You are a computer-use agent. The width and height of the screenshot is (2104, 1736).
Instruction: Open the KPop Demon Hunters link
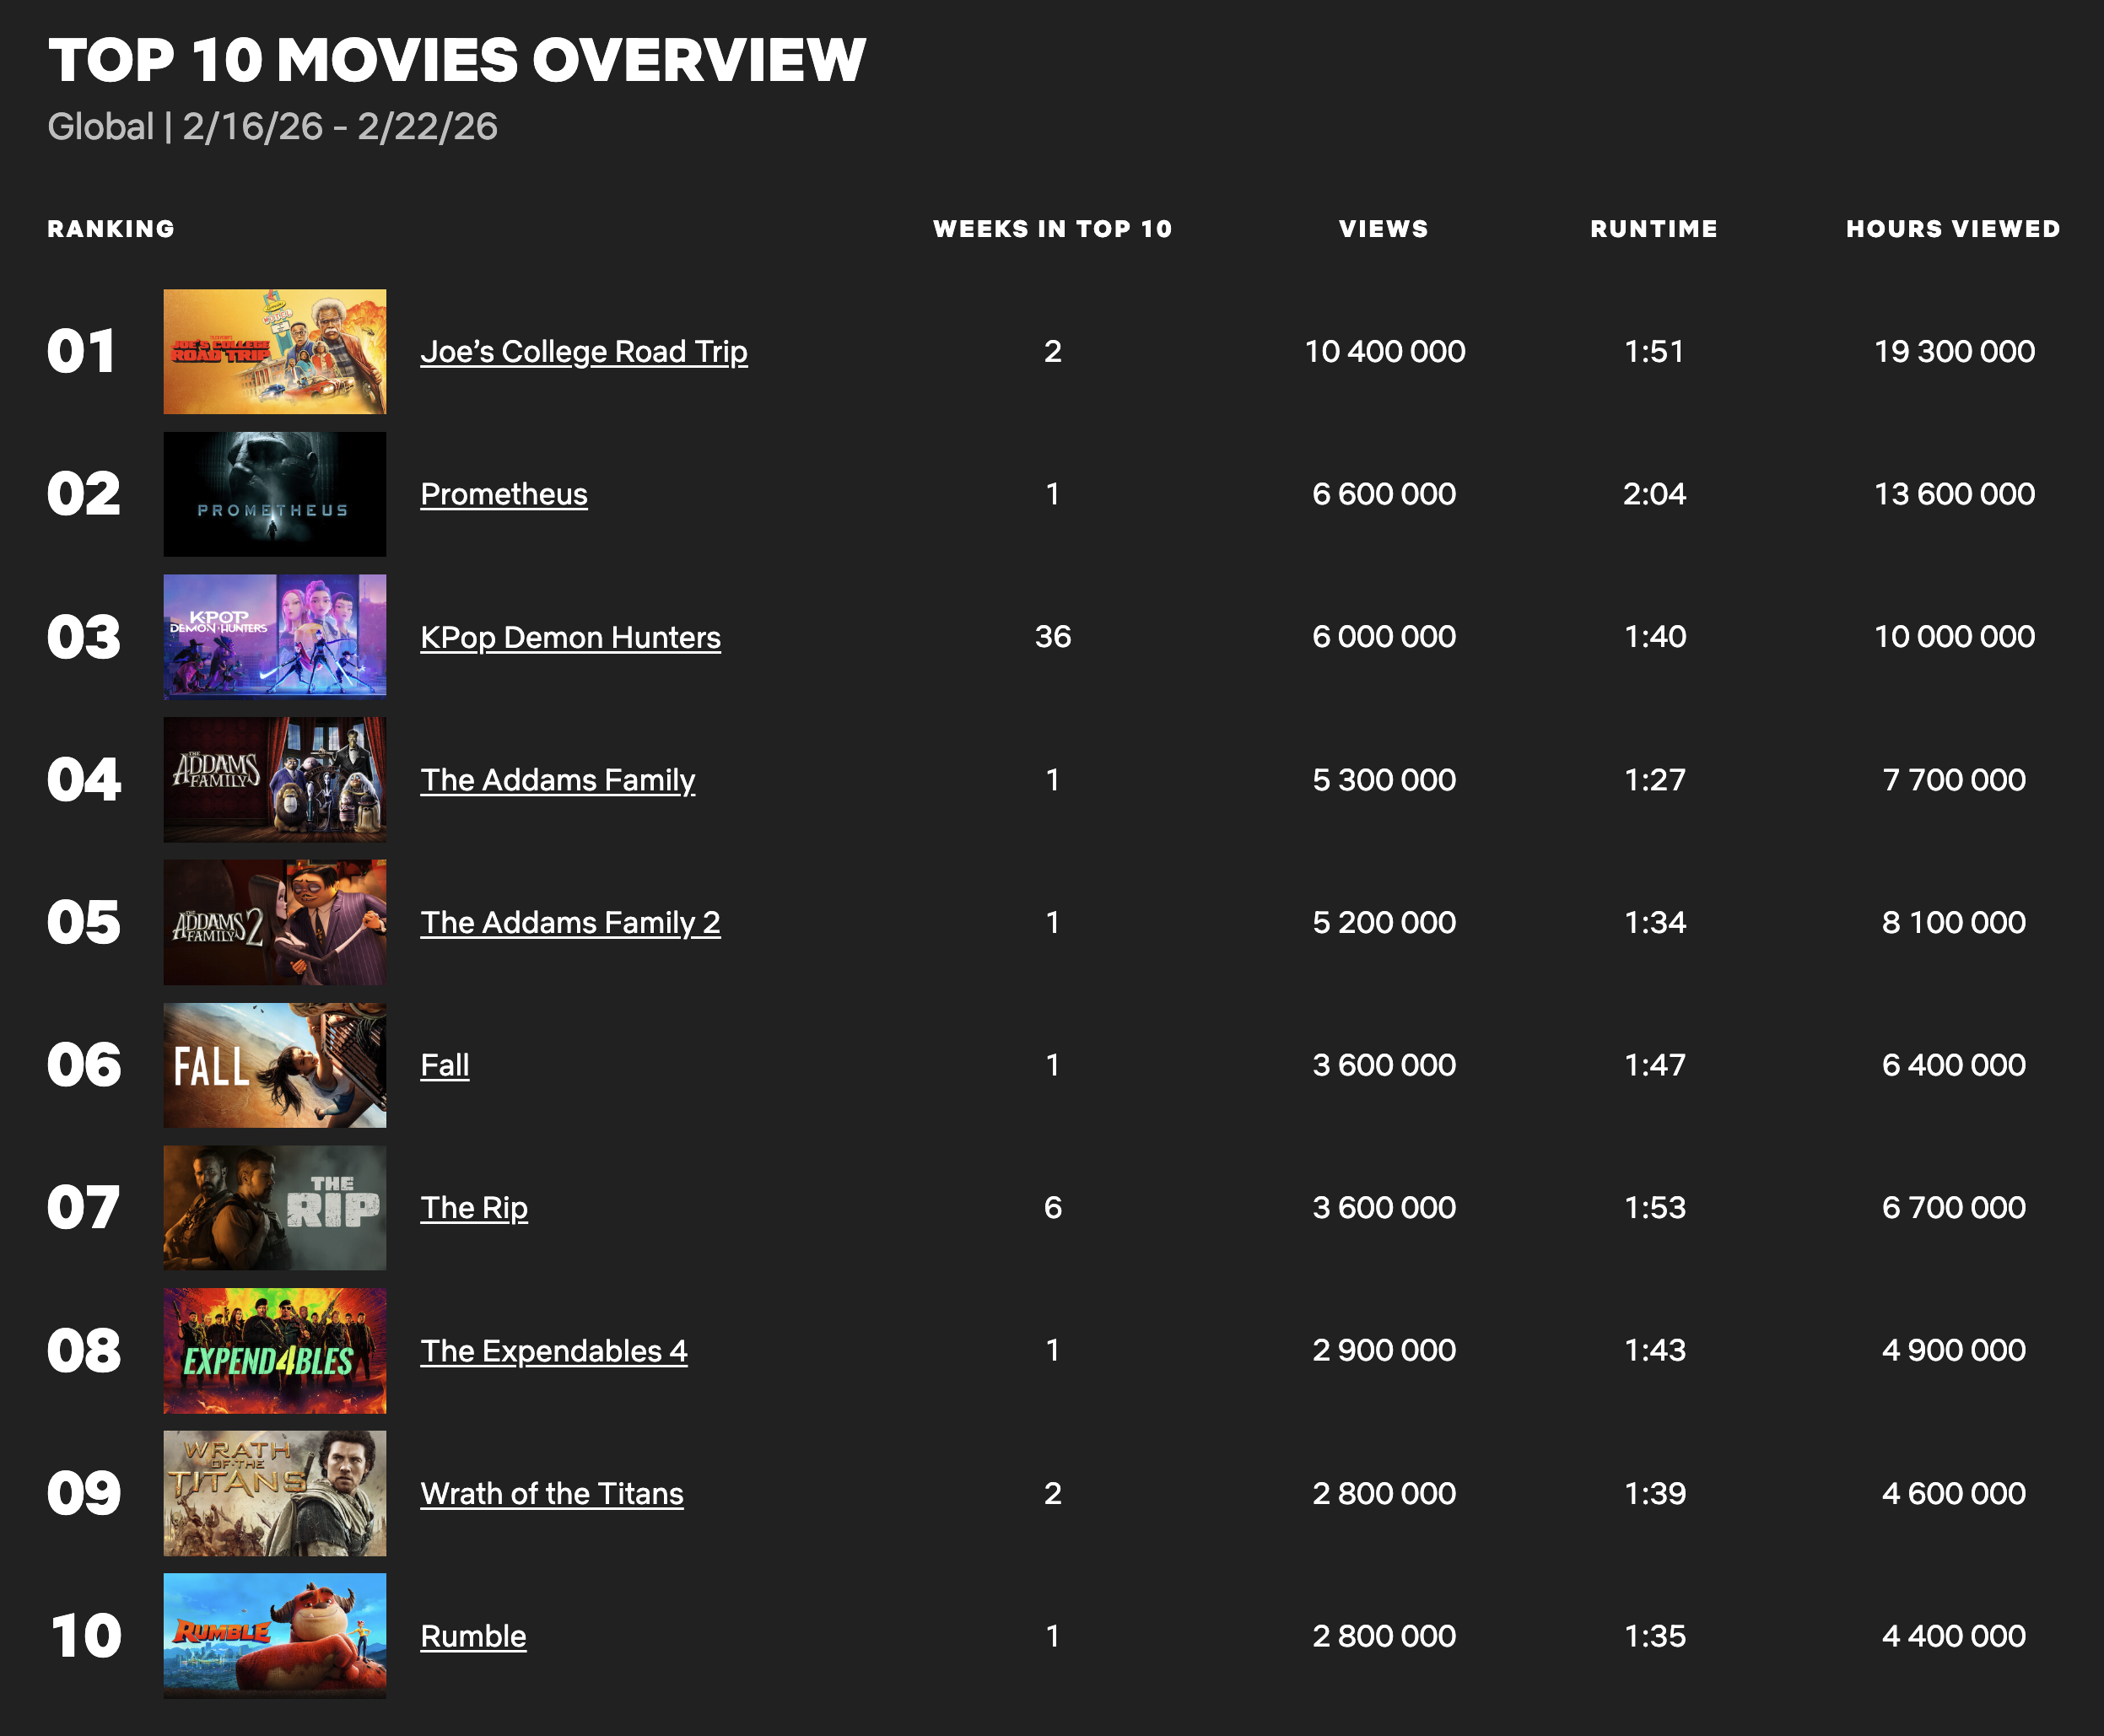[570, 637]
